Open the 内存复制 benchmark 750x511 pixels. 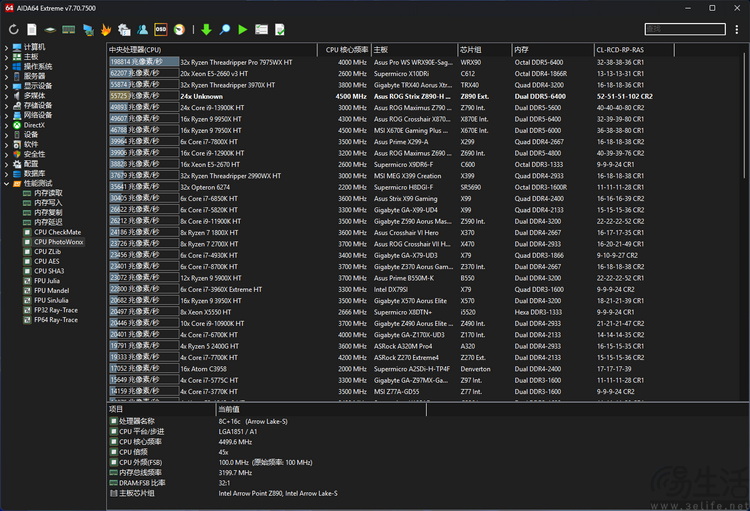click(x=48, y=212)
